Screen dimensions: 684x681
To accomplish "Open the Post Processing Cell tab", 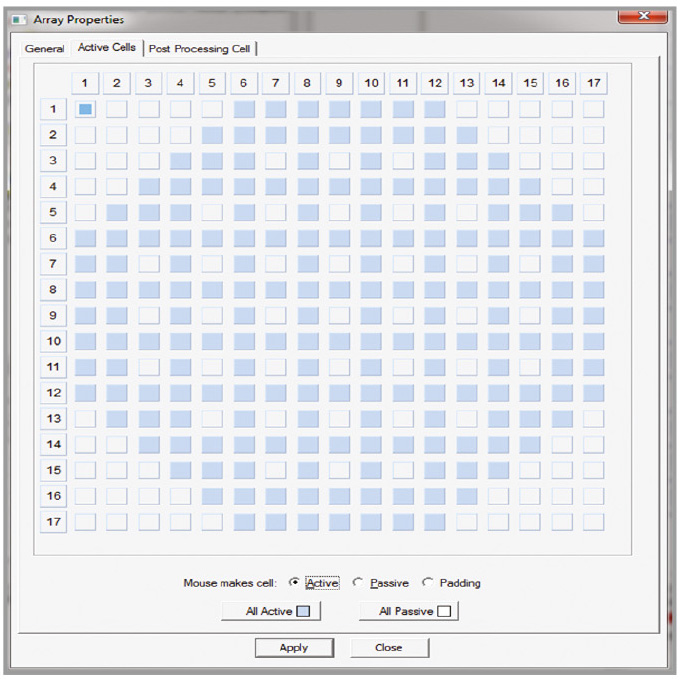I will (200, 48).
